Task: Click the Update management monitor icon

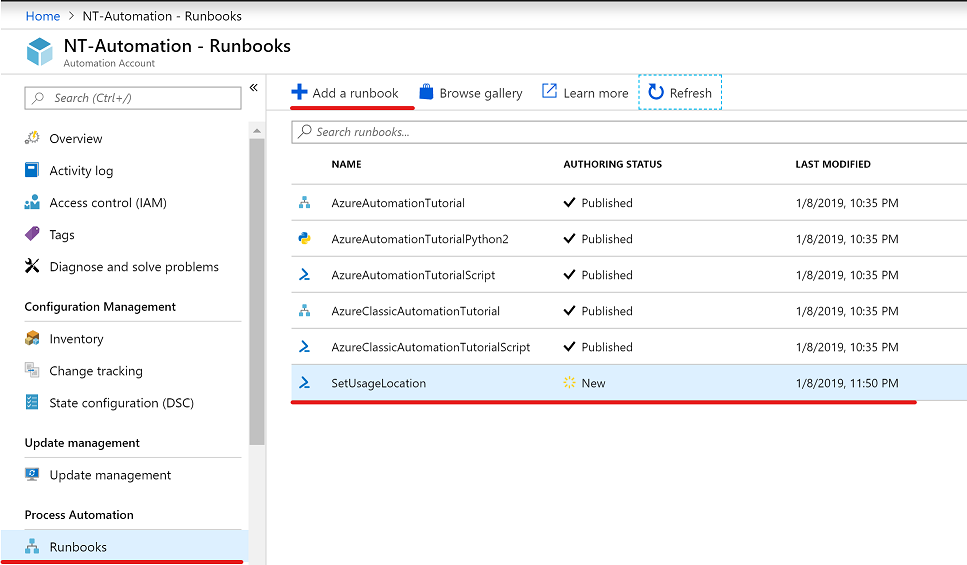Action: (x=32, y=474)
